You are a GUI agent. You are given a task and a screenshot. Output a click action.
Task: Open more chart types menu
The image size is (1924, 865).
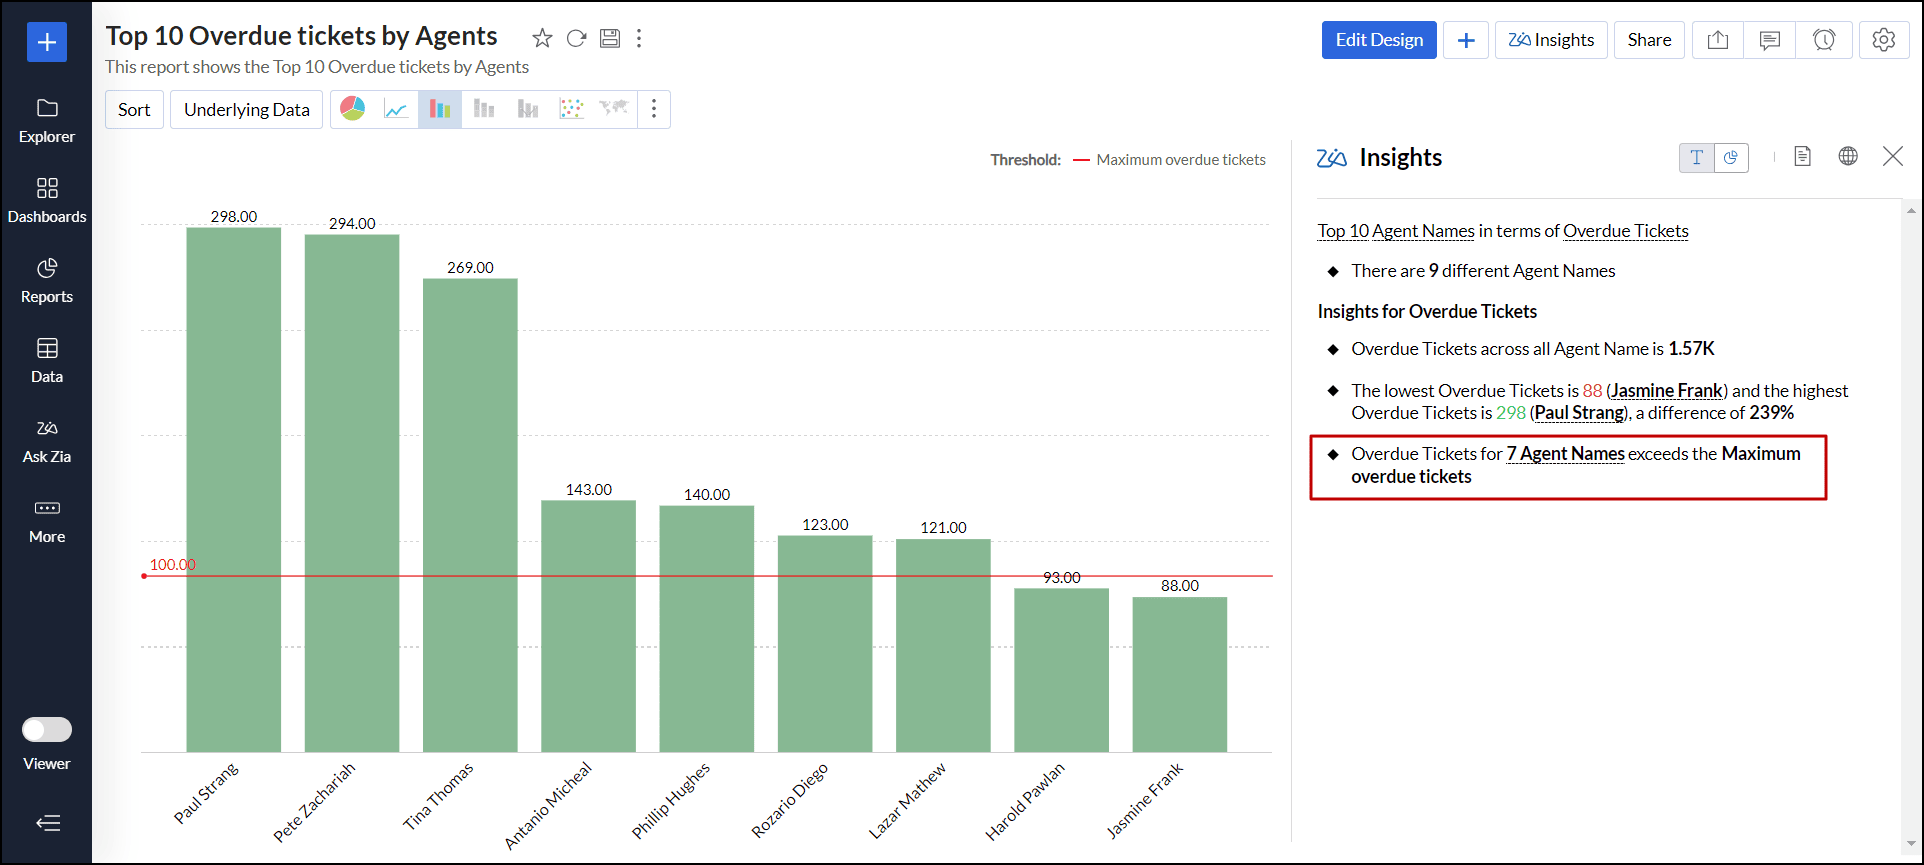(x=654, y=109)
